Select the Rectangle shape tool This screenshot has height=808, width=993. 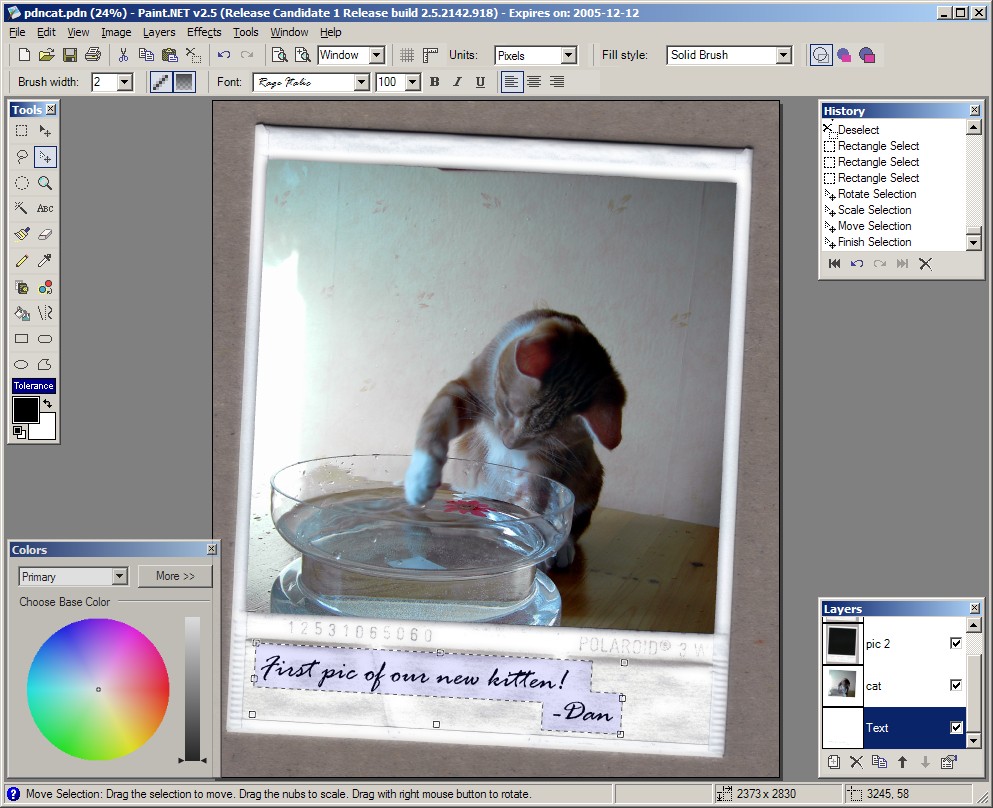(22, 339)
